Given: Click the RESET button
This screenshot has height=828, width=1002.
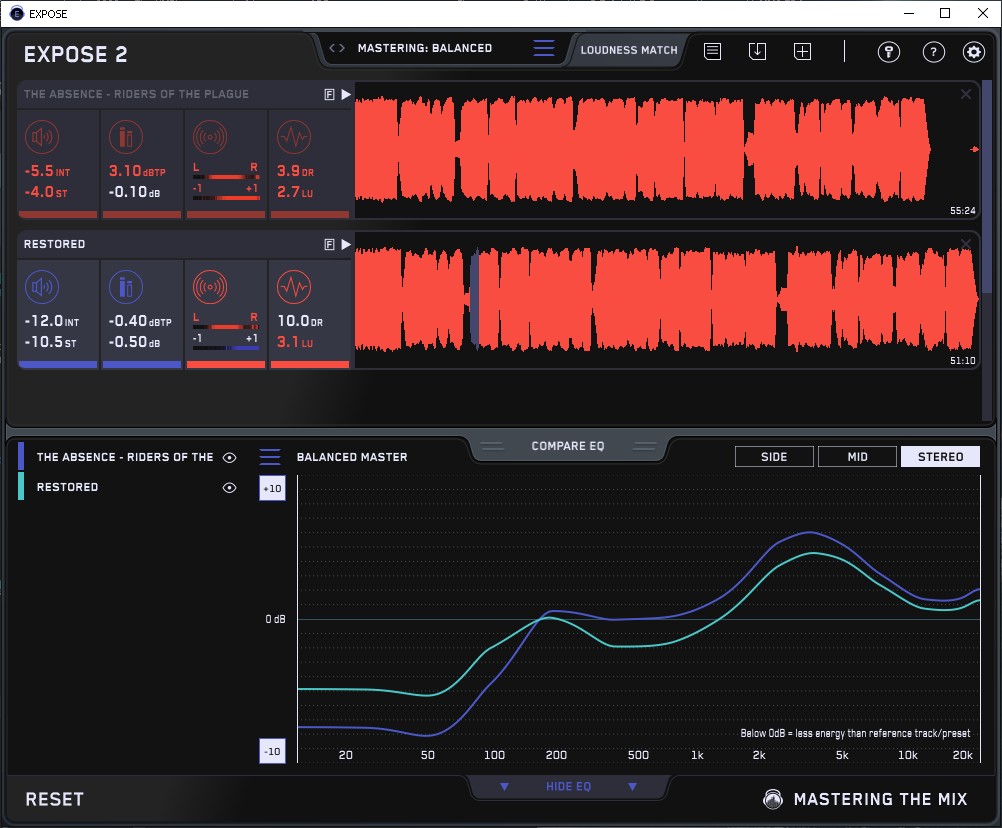Looking at the screenshot, I should tap(54, 799).
